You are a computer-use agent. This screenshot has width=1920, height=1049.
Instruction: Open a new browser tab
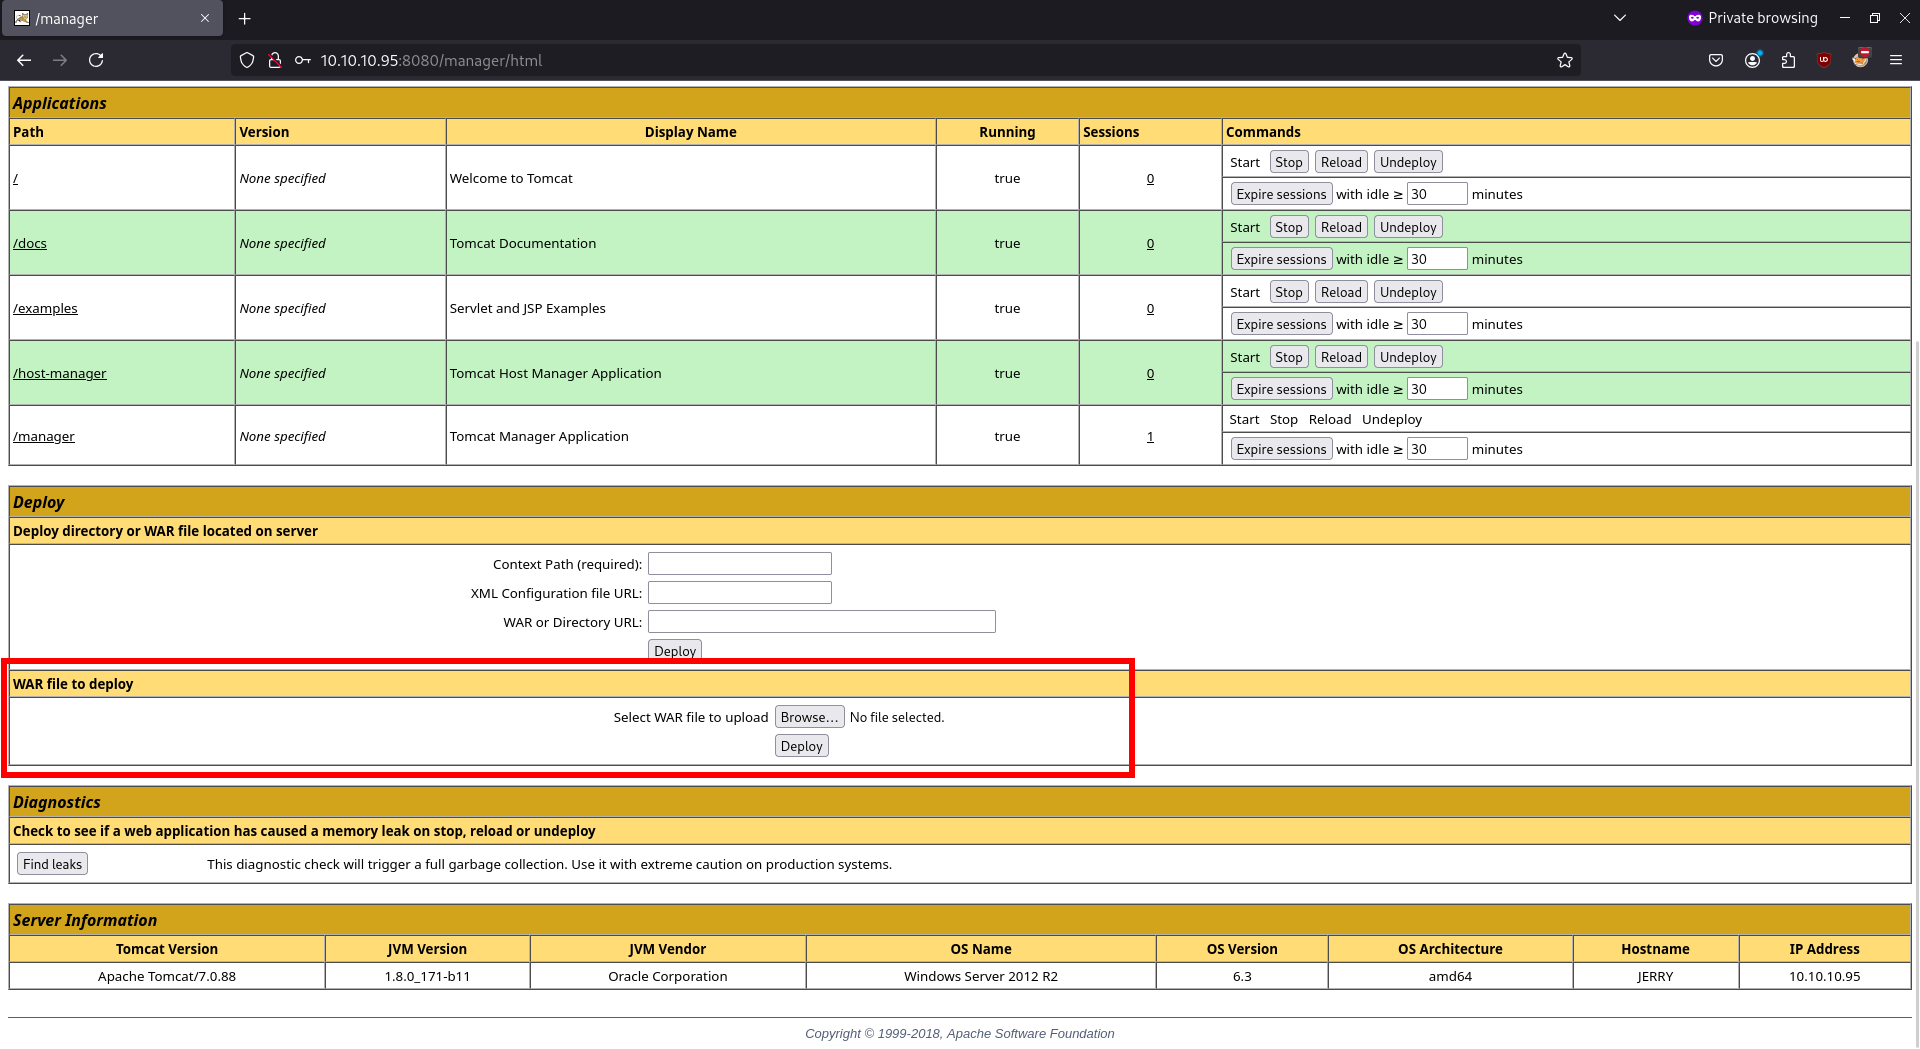coord(244,18)
